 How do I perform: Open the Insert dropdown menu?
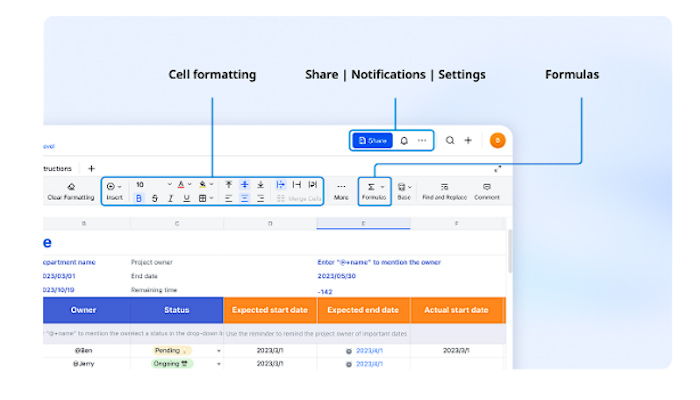click(x=114, y=191)
